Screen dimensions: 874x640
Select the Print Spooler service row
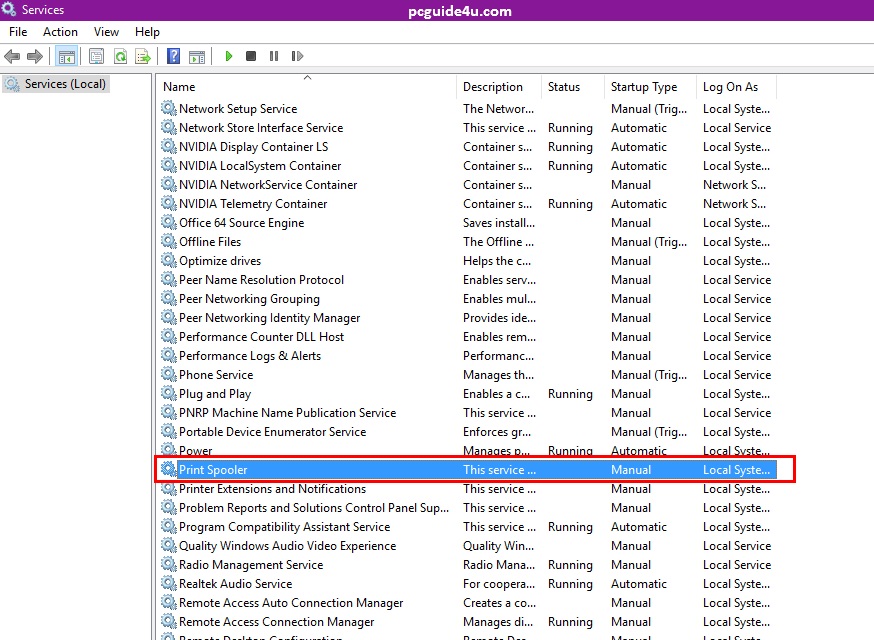[213, 470]
